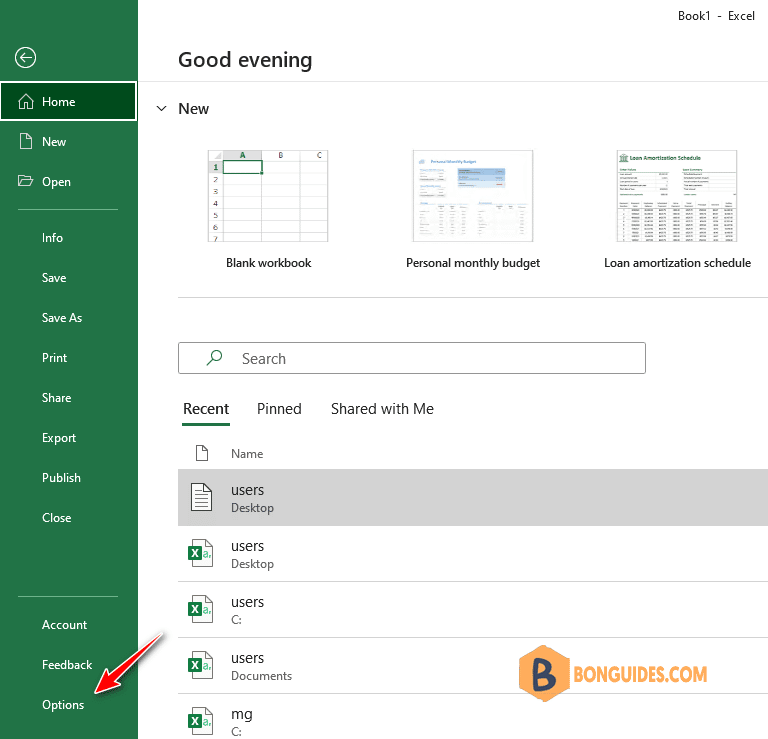
Task: Click the magnifier icon in Search box
Action: [215, 358]
